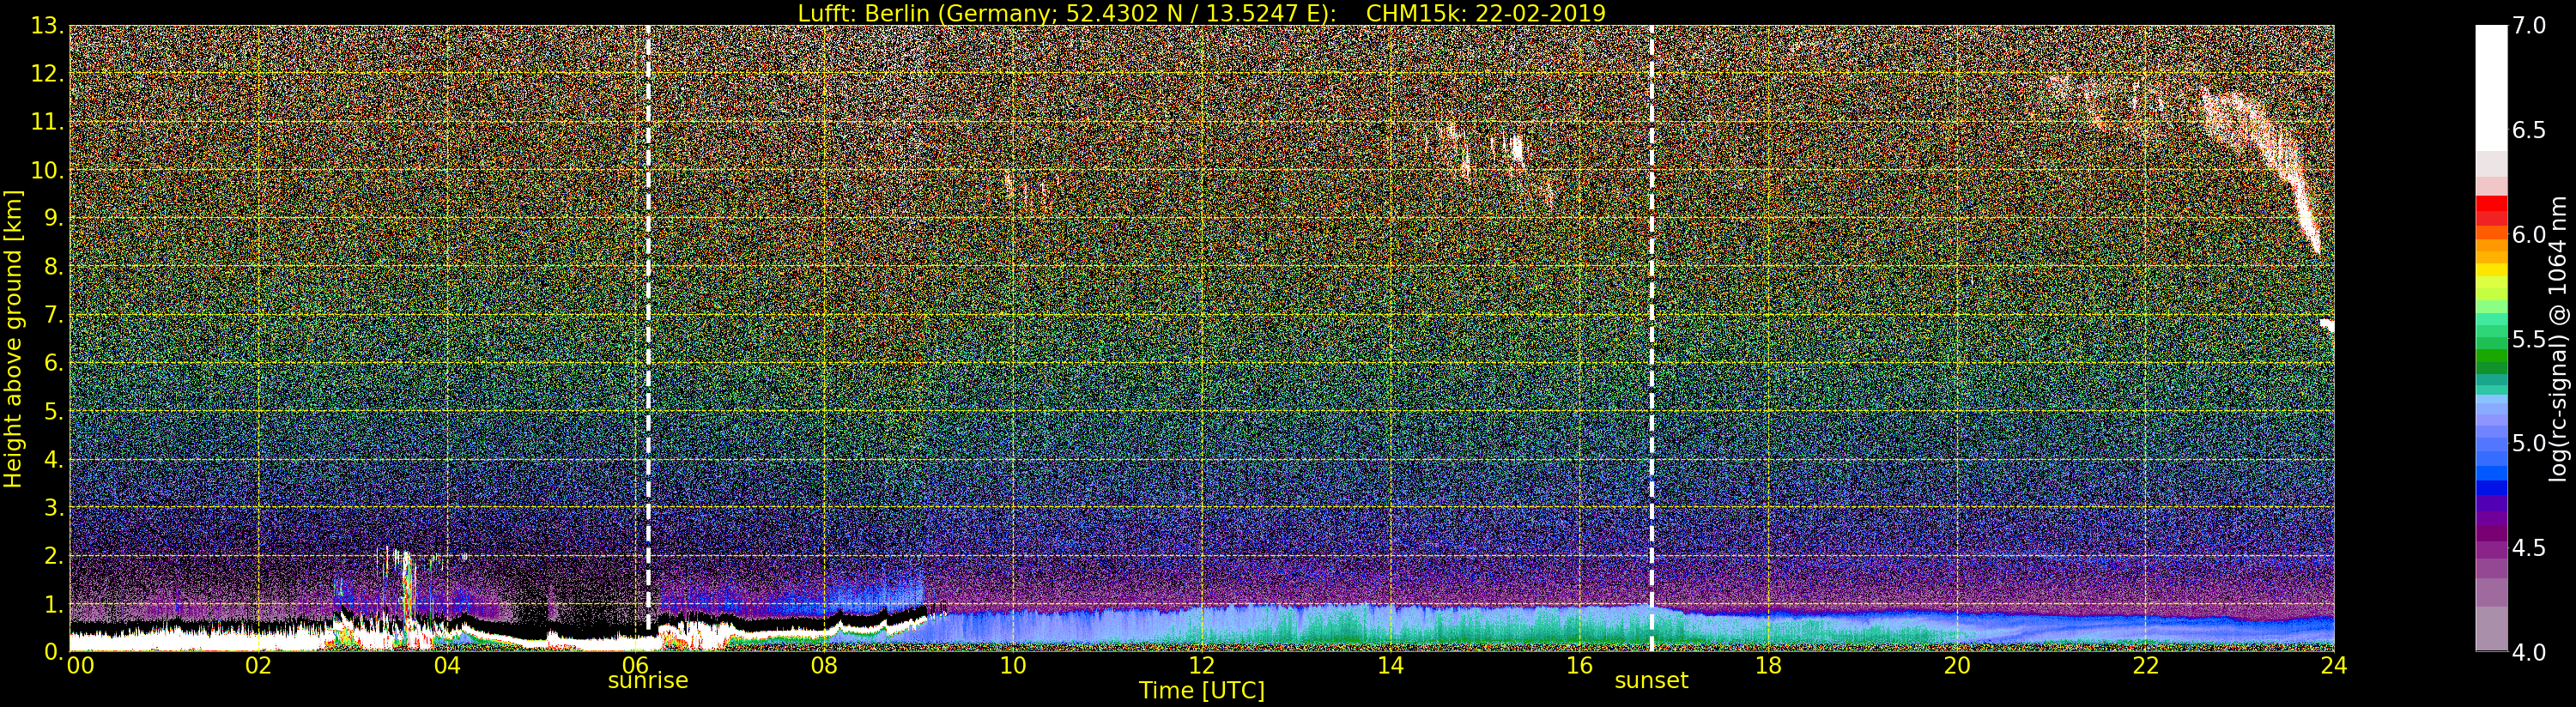
Task: Click the "08" time axis tick label
Action: 824,666
